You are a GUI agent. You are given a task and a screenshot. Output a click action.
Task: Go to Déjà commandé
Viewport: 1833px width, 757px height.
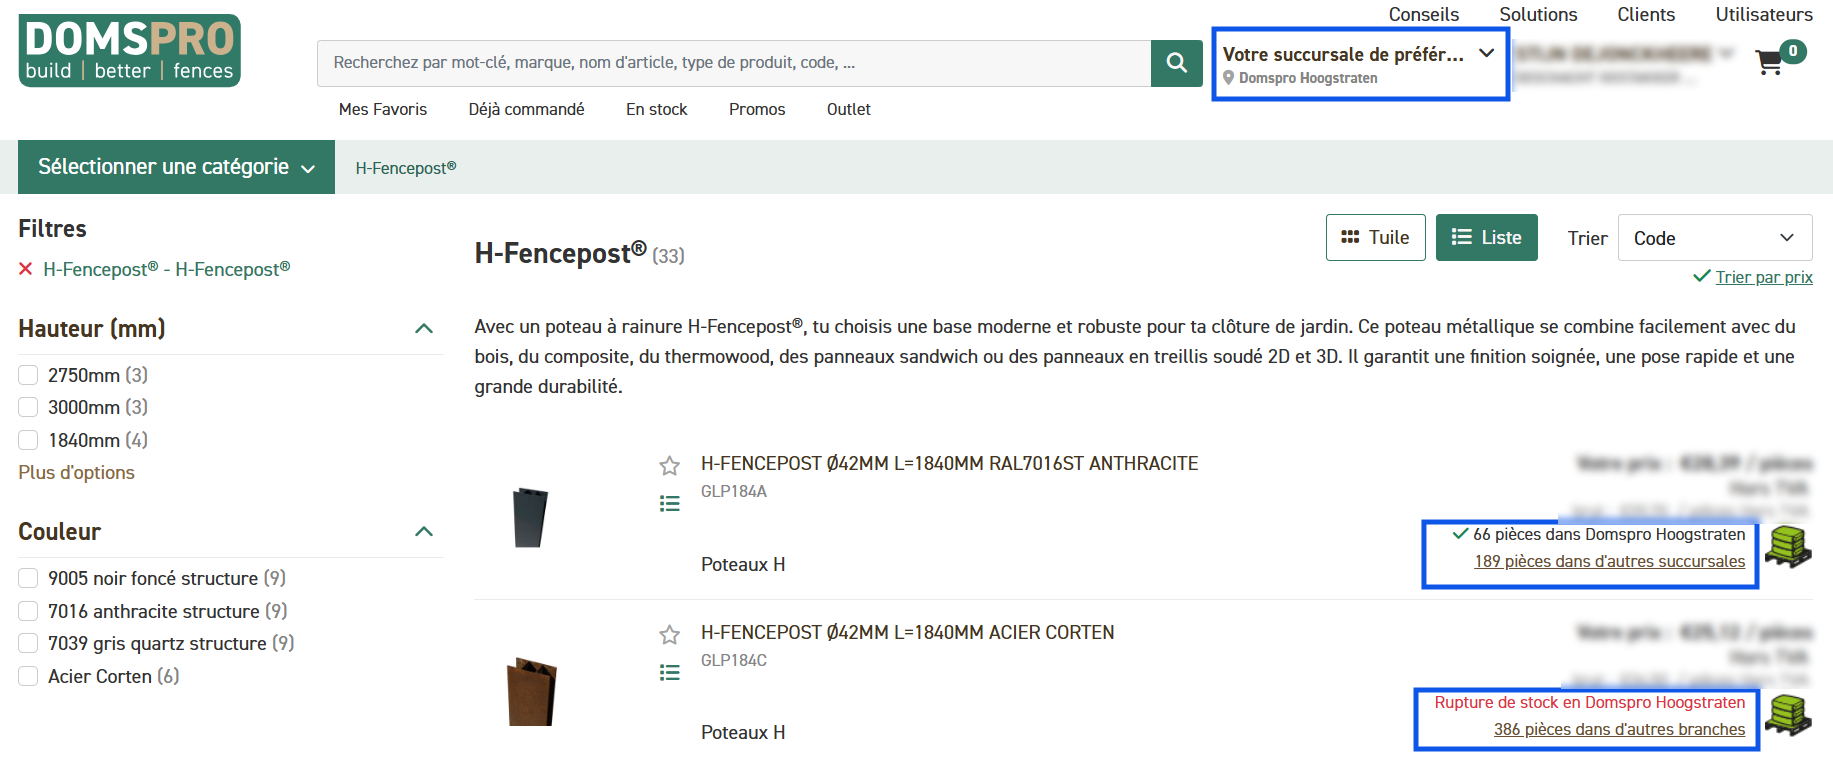click(526, 109)
